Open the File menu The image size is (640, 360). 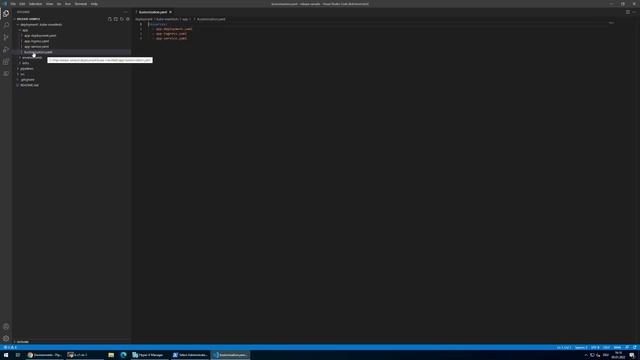(13, 4)
